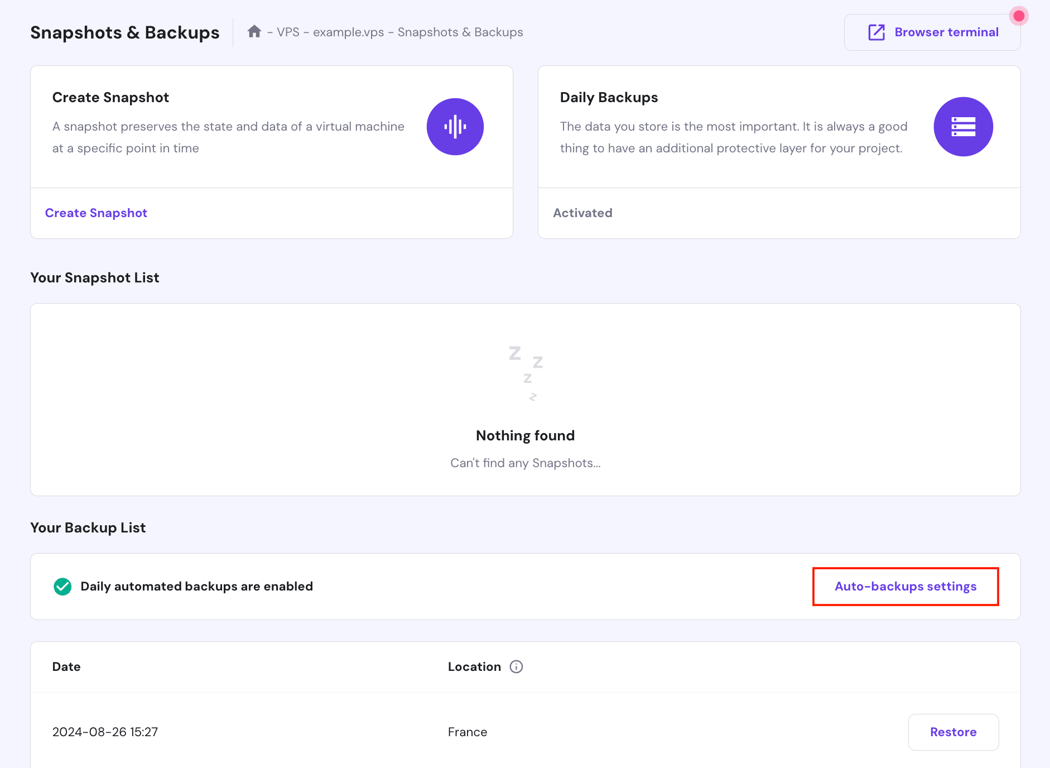Click the green checkmark beside daily backups status
Screen dimensions: 1050x768
pos(62,586)
